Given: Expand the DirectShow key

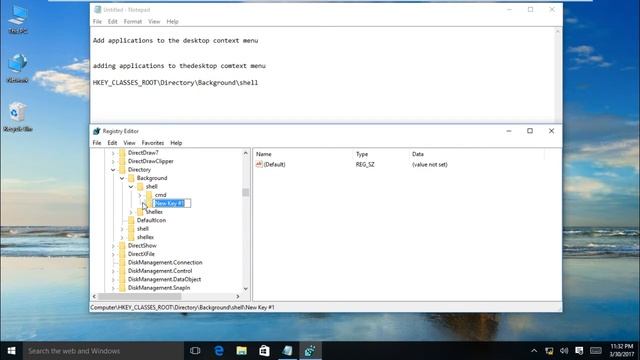Looking at the screenshot, I should (x=113, y=246).
